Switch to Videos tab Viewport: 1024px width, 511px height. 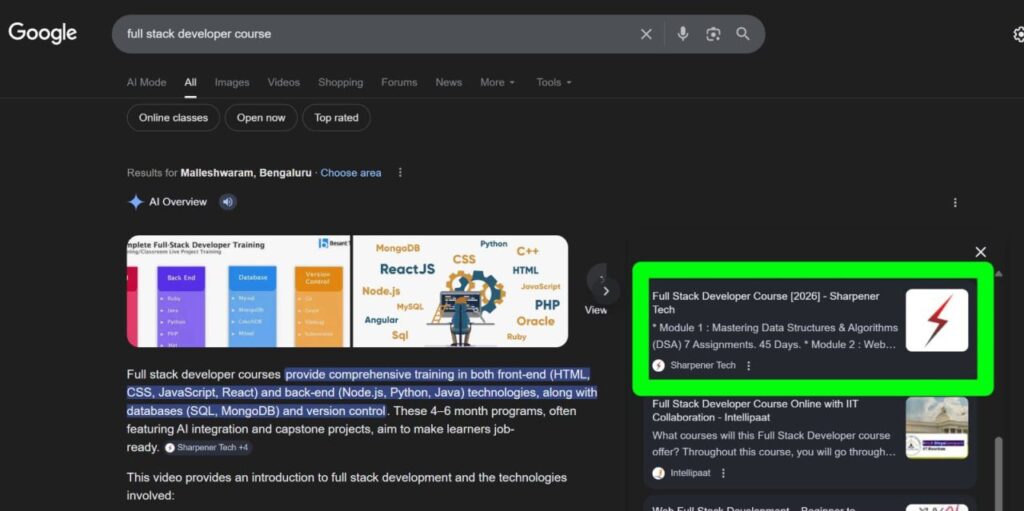click(283, 82)
